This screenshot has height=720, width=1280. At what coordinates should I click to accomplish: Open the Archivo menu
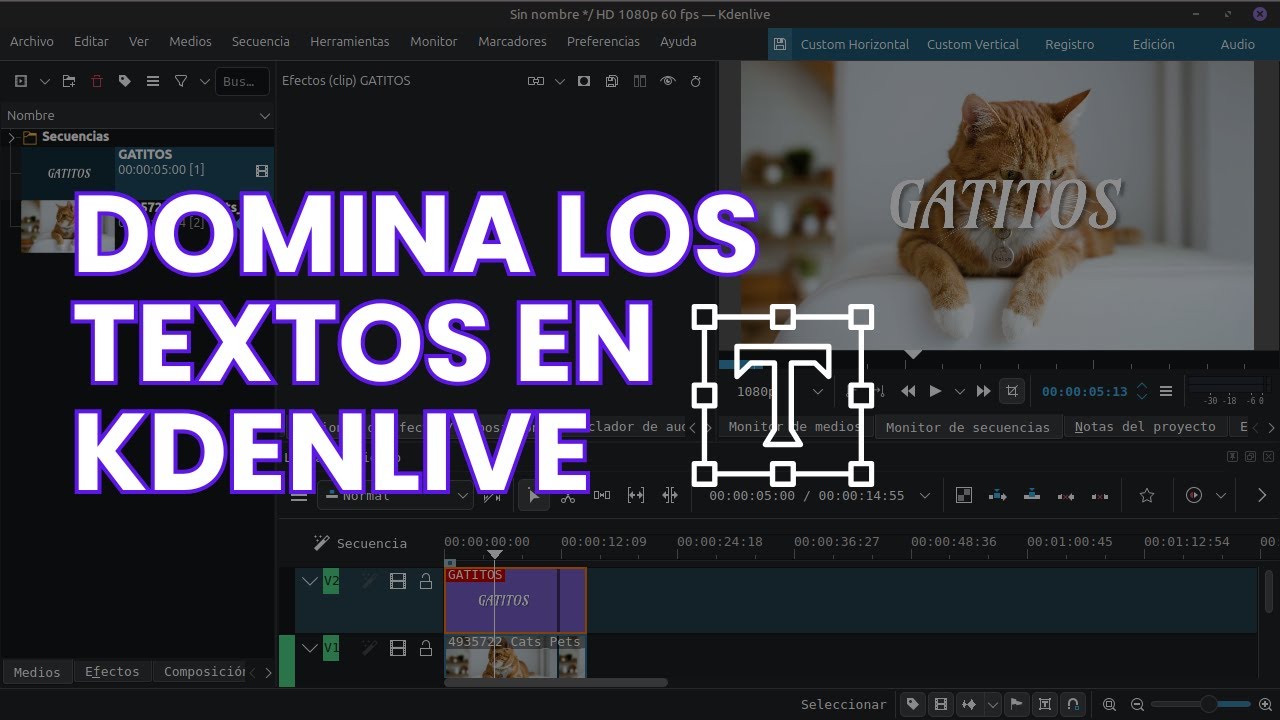32,41
